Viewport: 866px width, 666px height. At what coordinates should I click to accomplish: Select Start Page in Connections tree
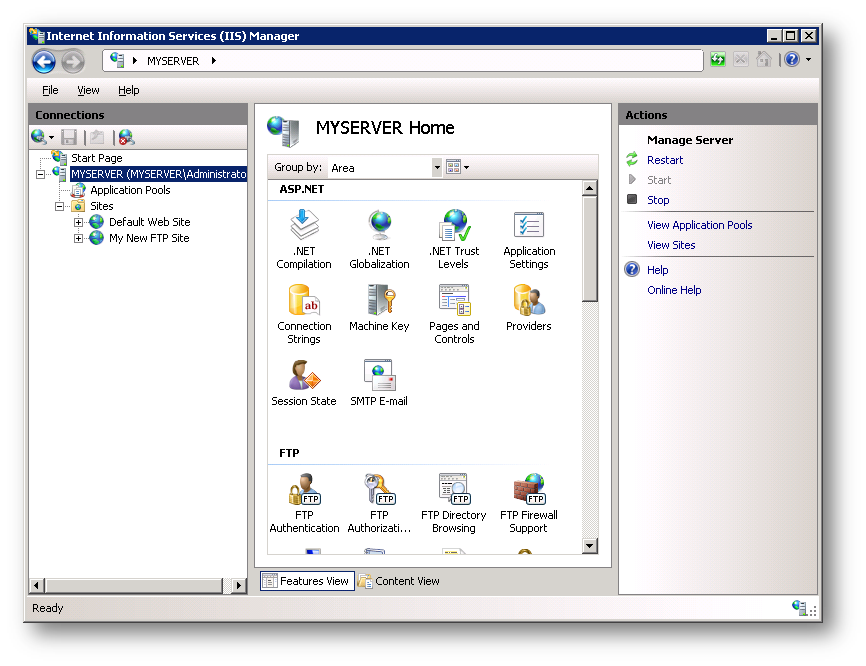97,158
